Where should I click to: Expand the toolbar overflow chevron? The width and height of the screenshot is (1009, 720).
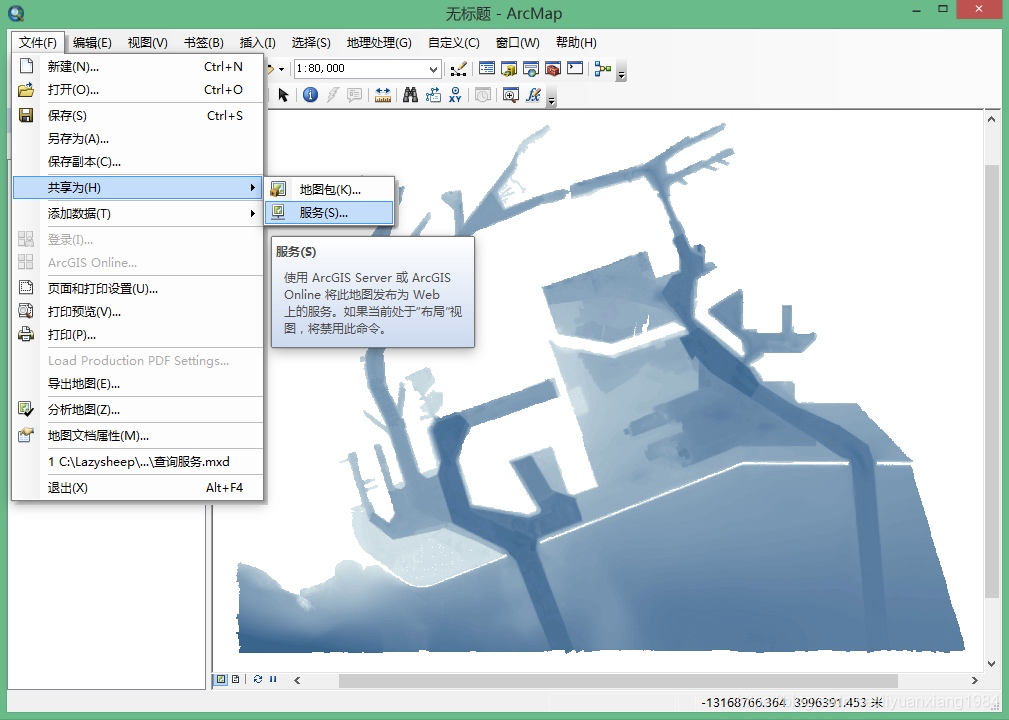click(x=622, y=73)
